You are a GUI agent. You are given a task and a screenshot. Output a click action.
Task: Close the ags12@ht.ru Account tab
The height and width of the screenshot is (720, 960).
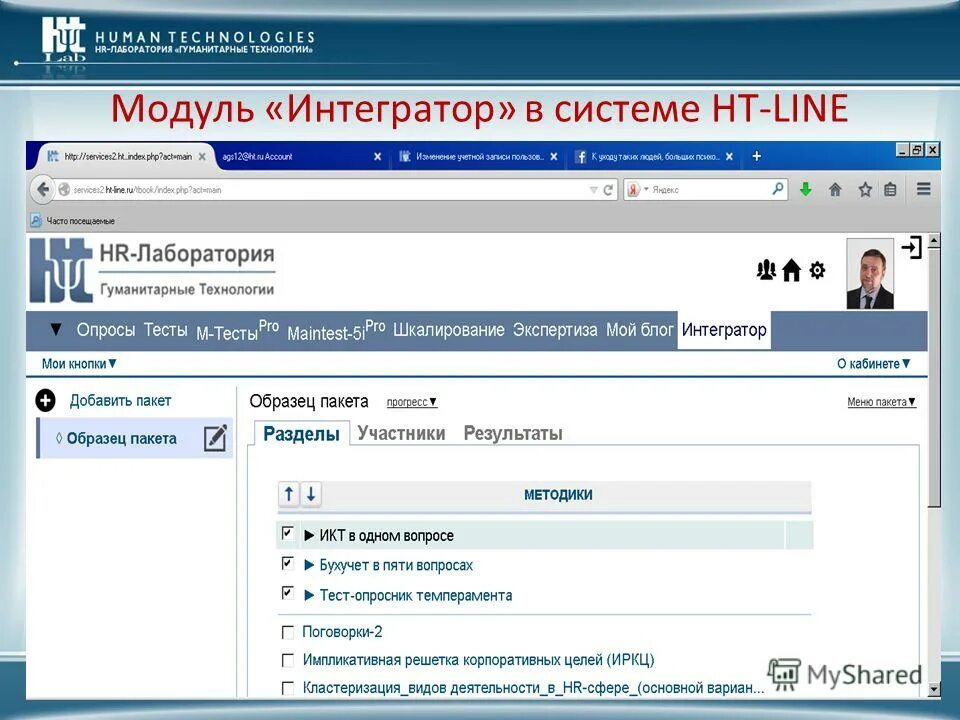(378, 157)
